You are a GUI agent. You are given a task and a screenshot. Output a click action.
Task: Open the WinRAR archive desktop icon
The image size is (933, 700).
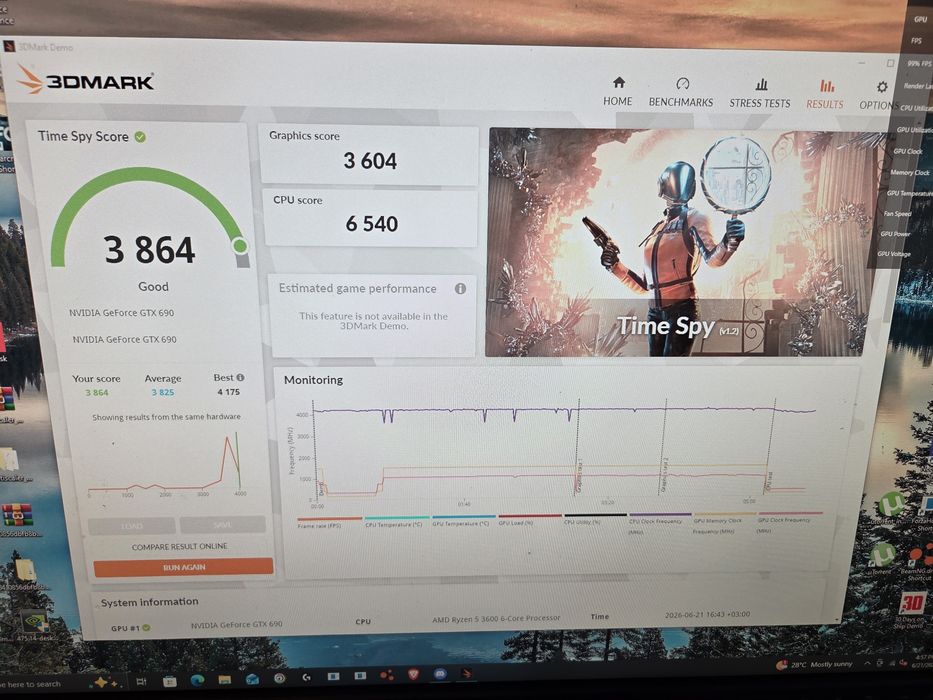pos(17,515)
